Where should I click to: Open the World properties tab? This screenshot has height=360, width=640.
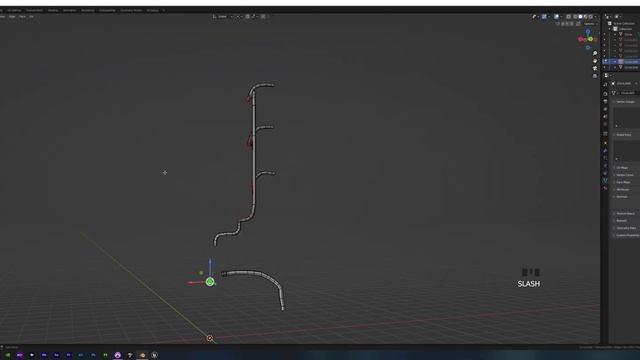(605, 124)
